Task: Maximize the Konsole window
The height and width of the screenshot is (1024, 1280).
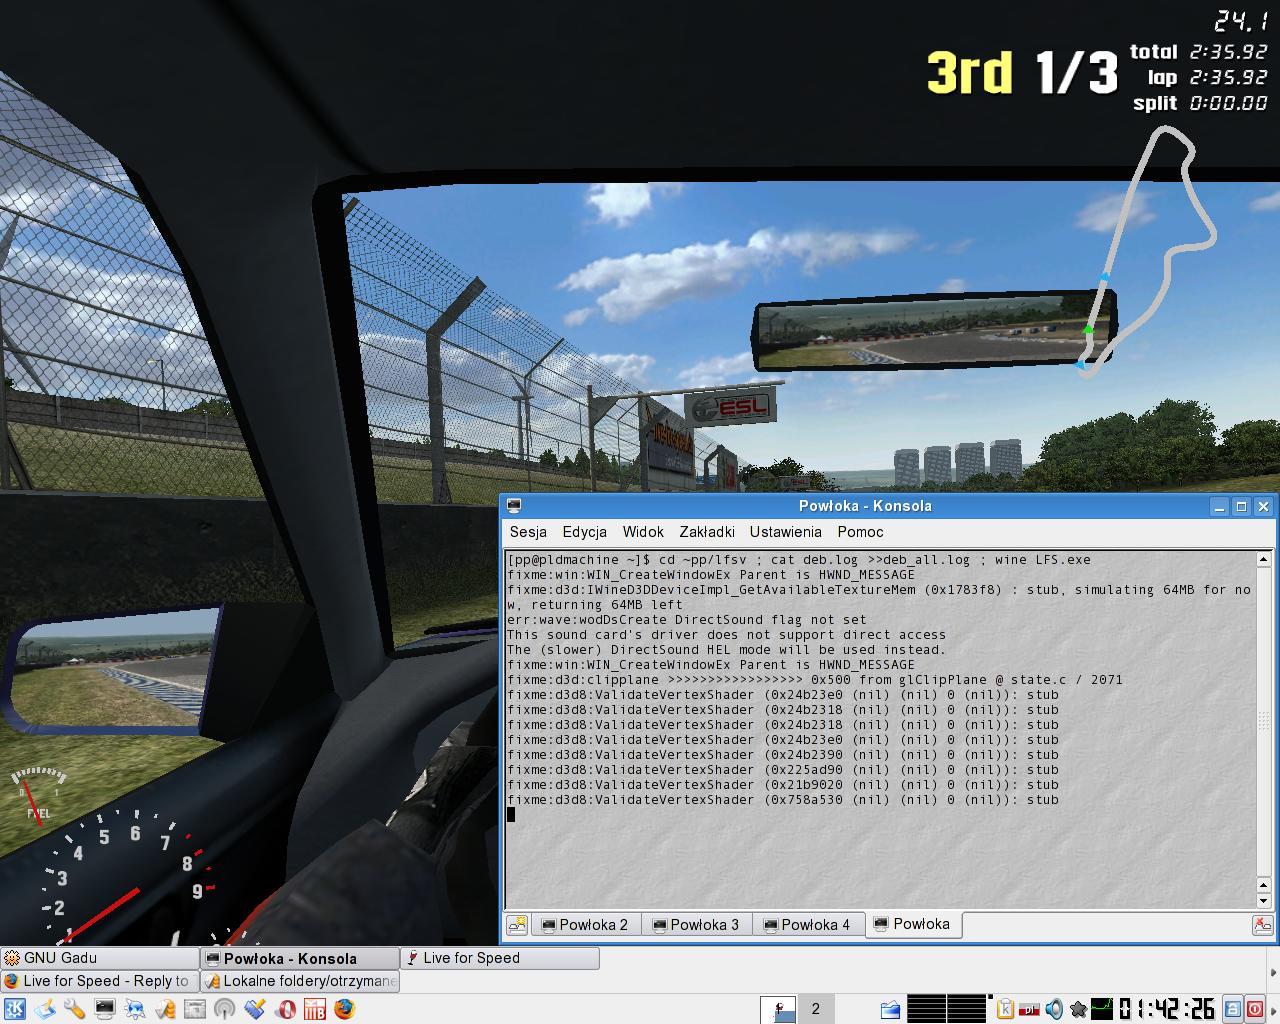Action: point(1241,506)
